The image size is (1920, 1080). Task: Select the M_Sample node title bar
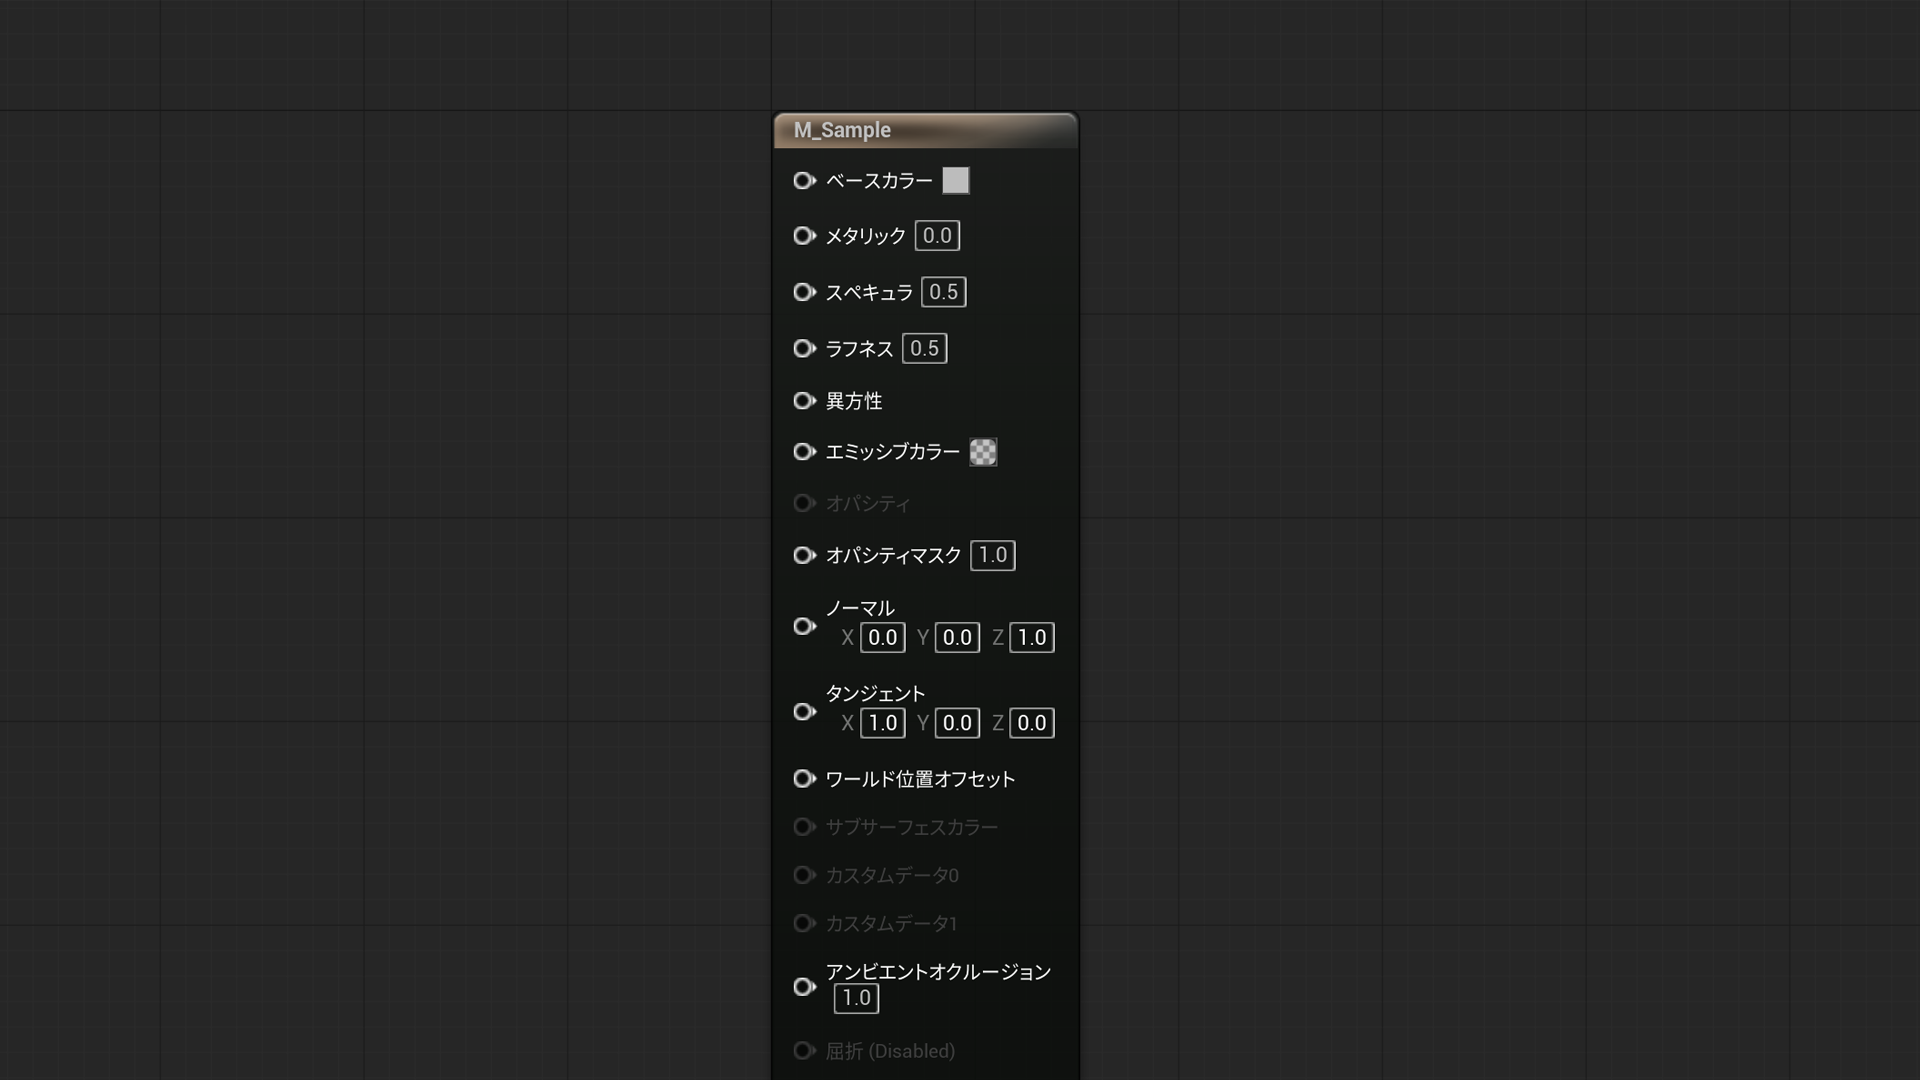(926, 131)
